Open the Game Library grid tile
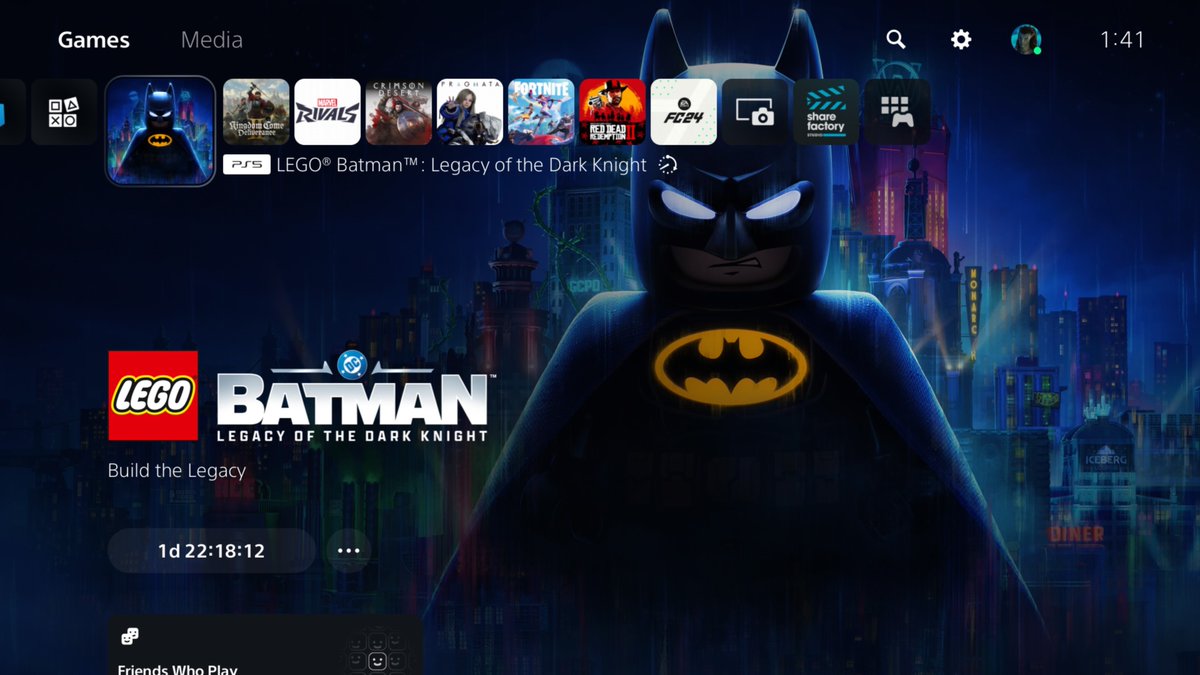The height and width of the screenshot is (675, 1200). (898, 112)
